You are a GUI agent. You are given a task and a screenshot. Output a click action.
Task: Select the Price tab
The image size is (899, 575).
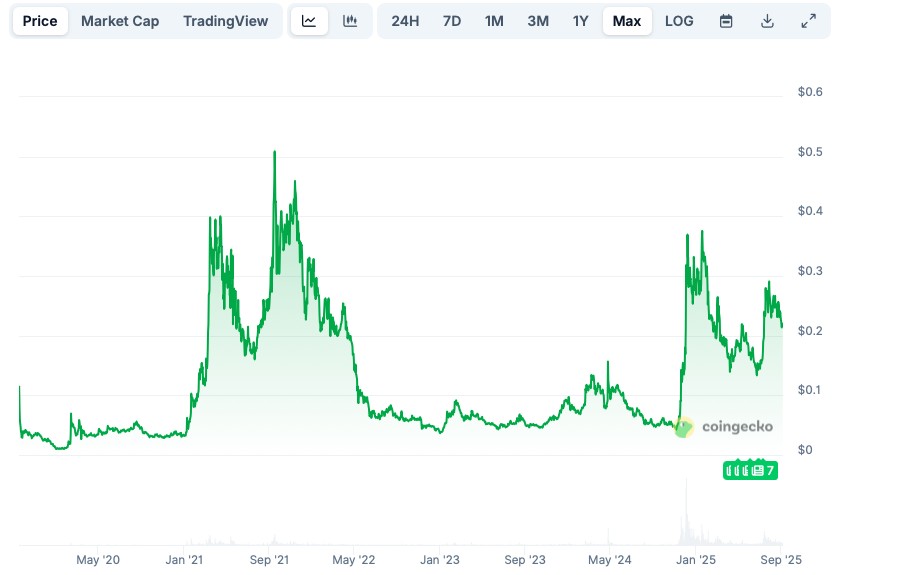pyautogui.click(x=40, y=21)
